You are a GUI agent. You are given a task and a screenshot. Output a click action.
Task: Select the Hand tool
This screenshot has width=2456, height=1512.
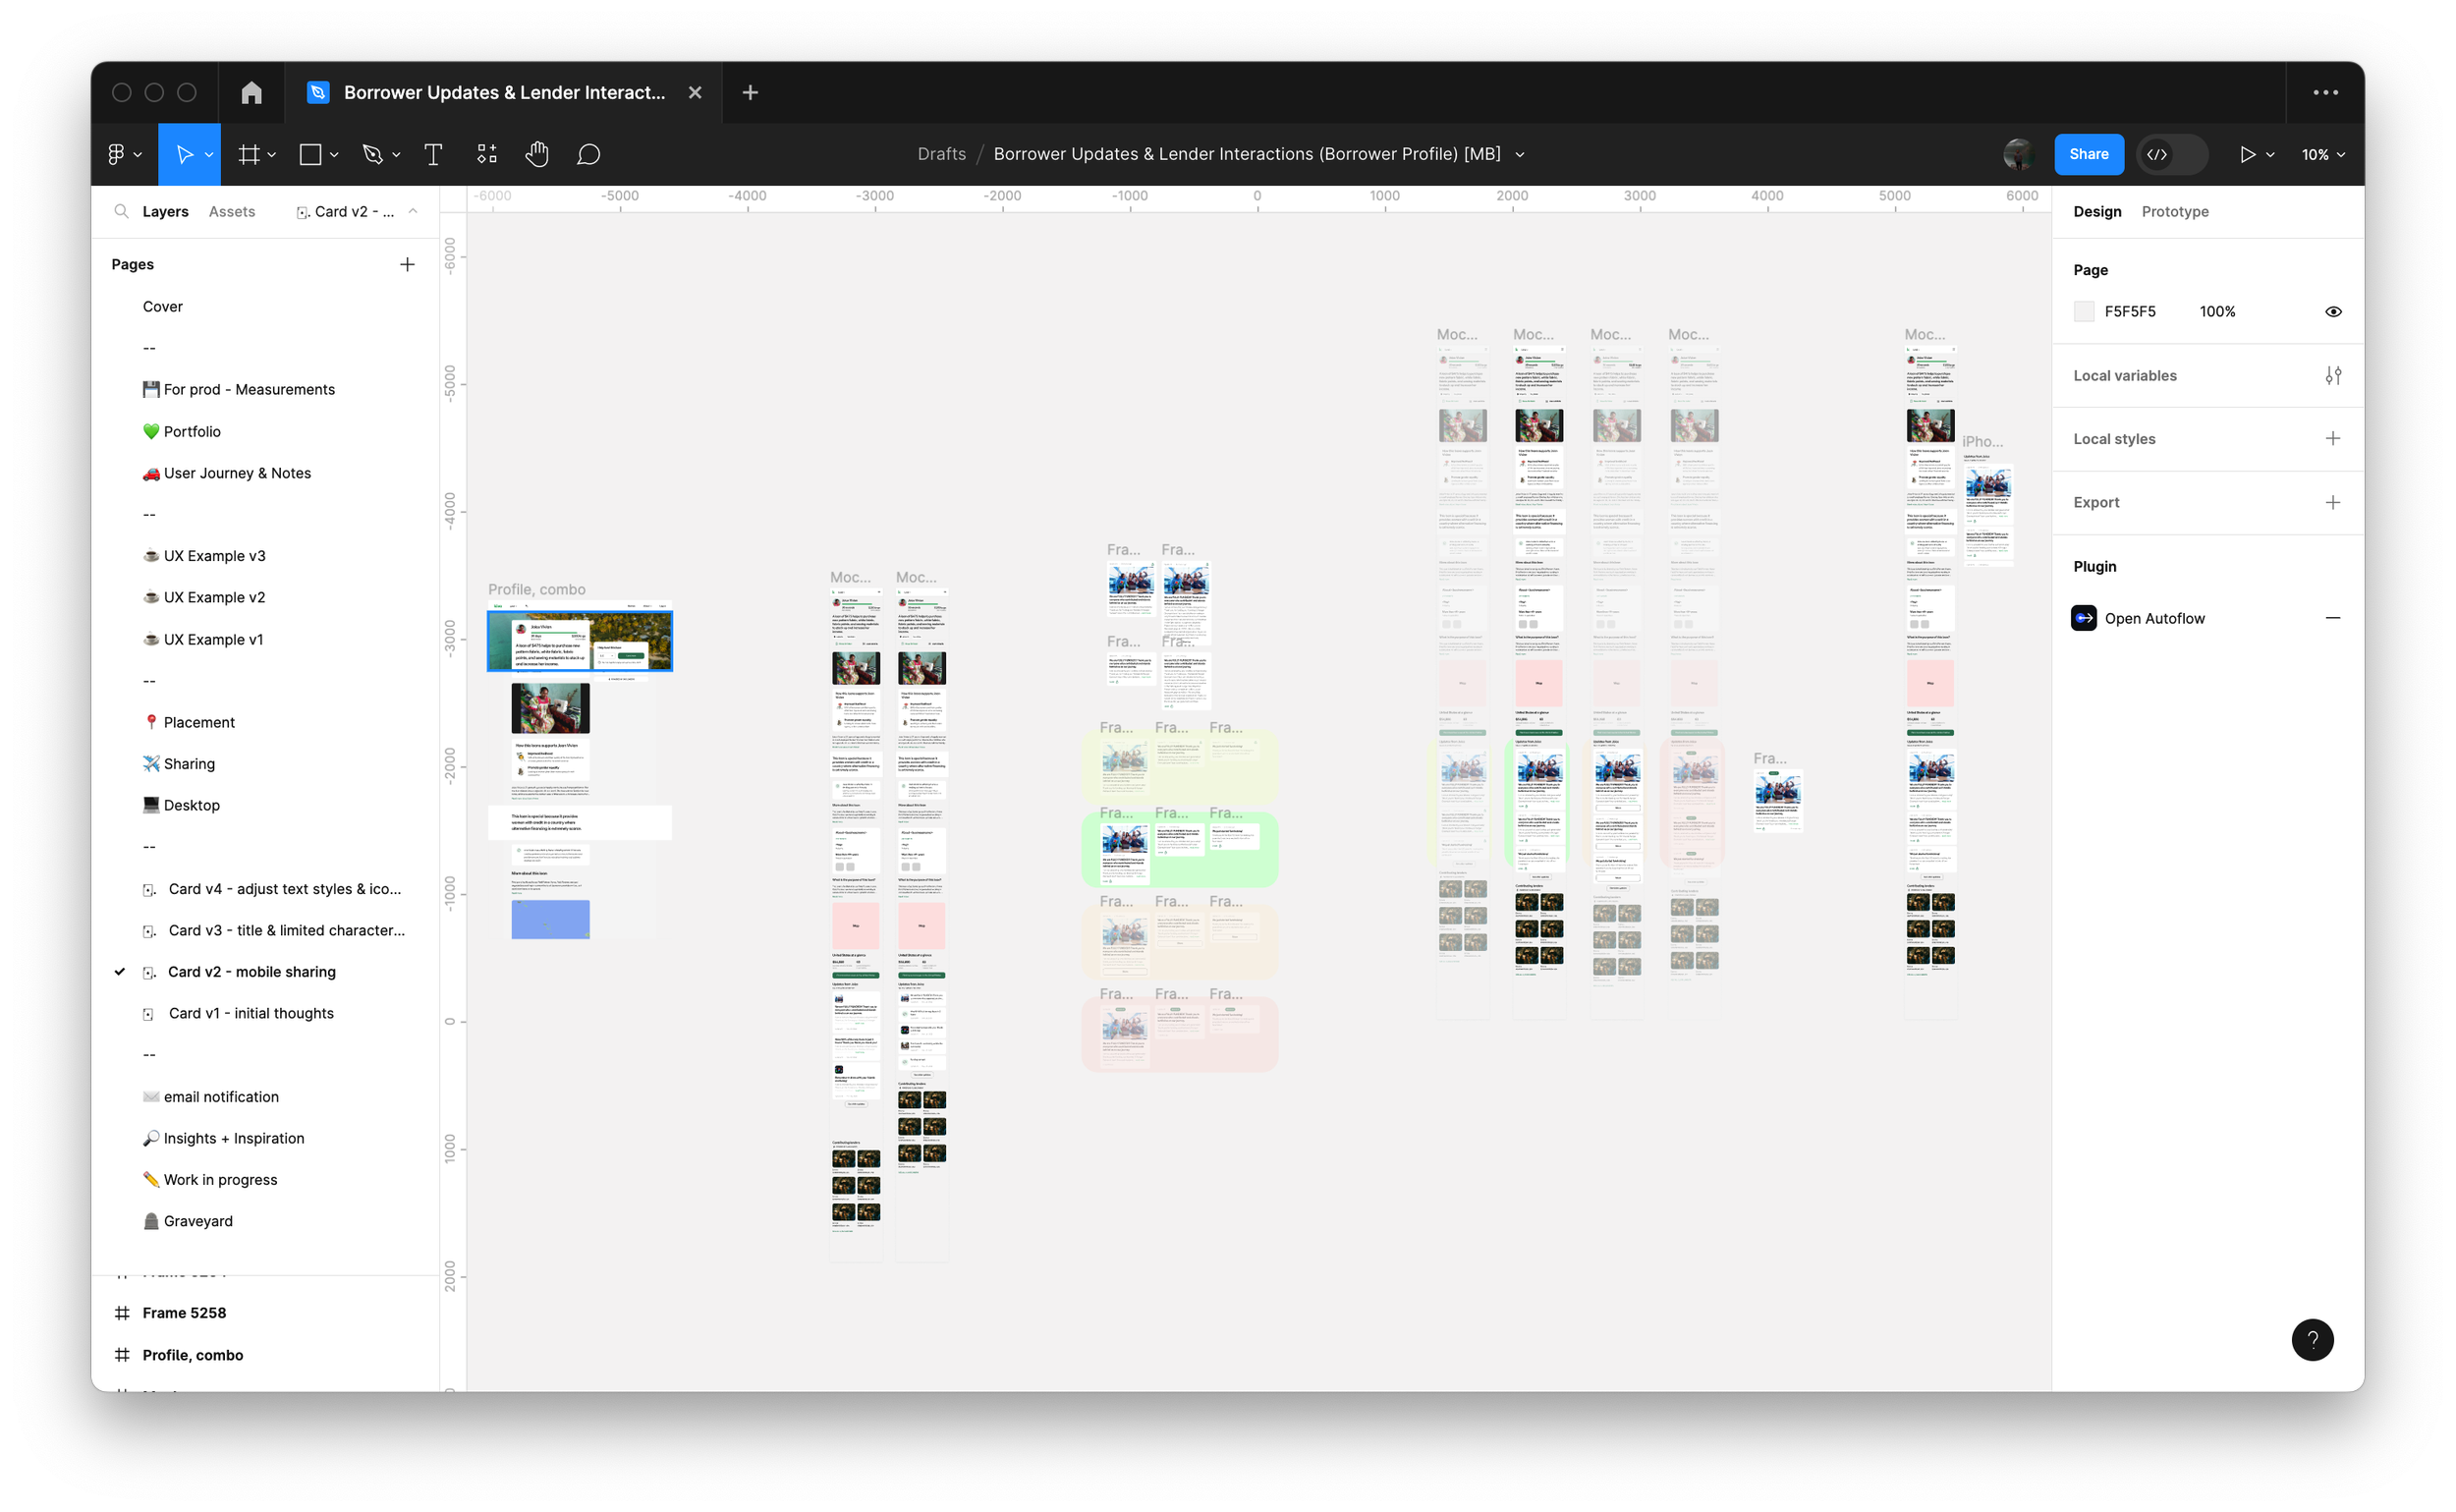(x=537, y=154)
